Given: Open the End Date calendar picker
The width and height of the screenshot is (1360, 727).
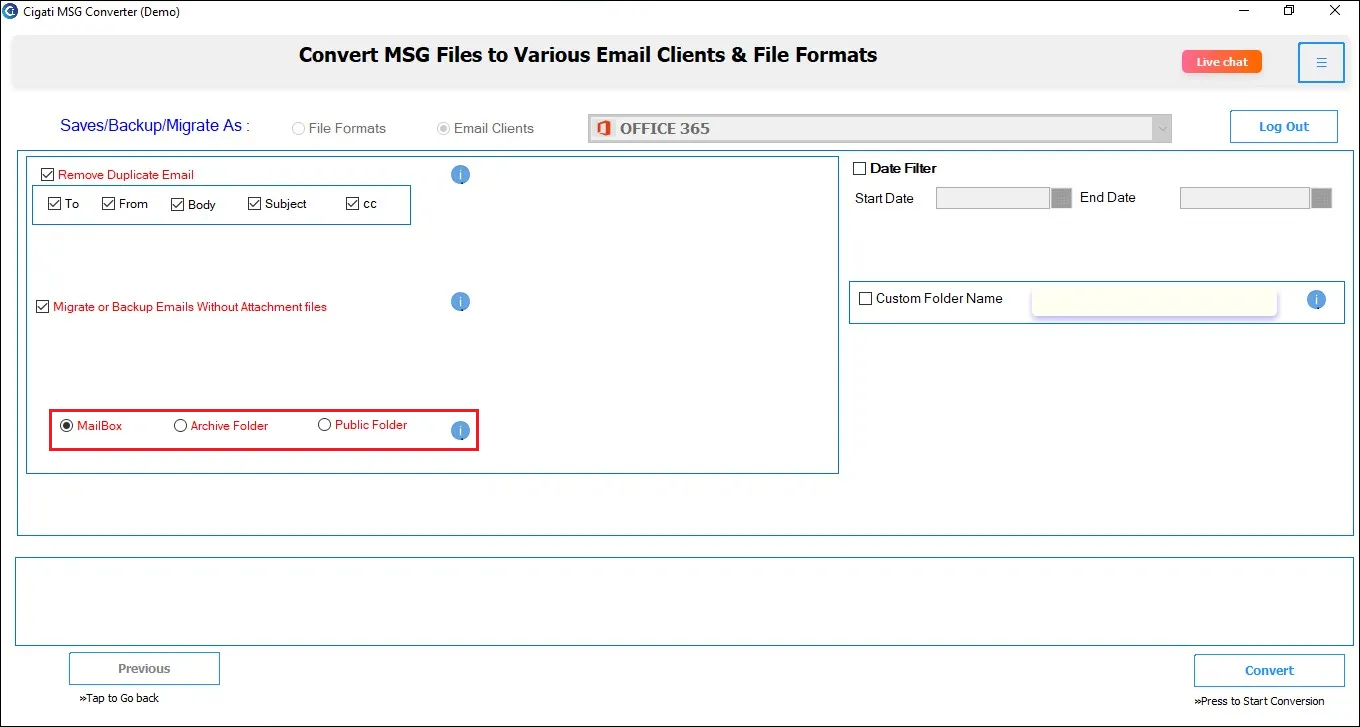Looking at the screenshot, I should (1321, 198).
